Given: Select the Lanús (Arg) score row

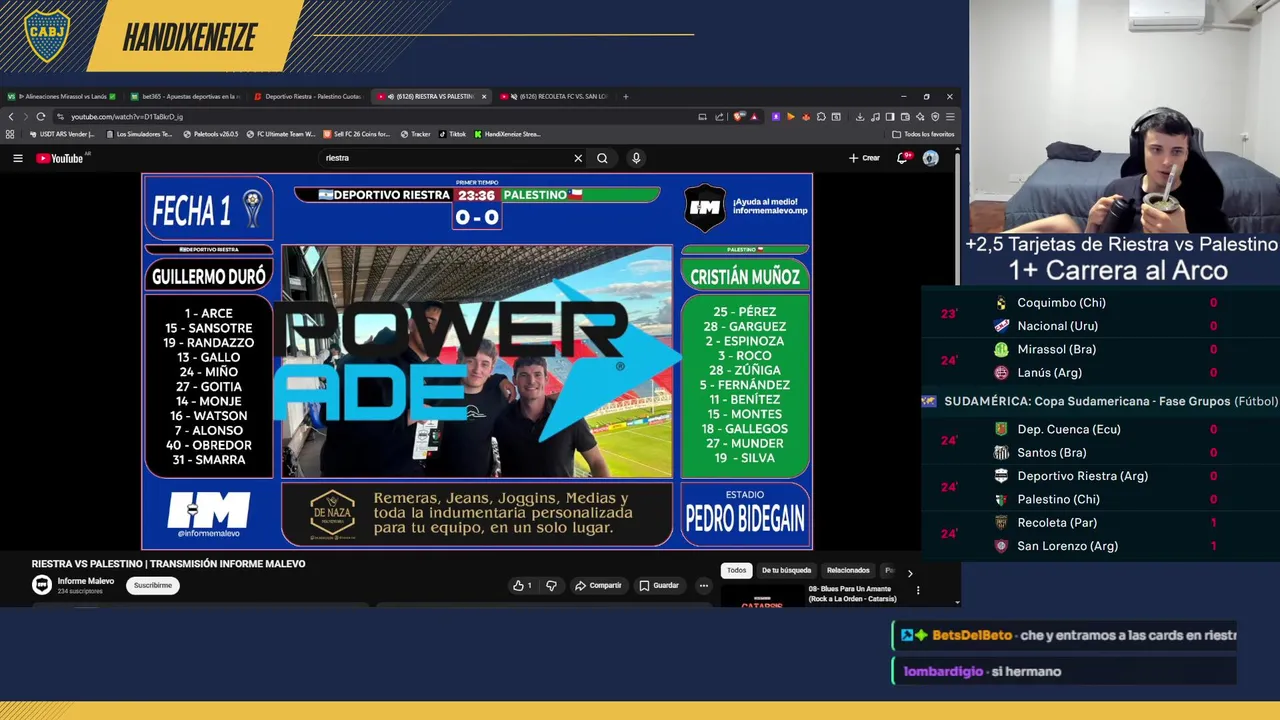Looking at the screenshot, I should click(1100, 372).
